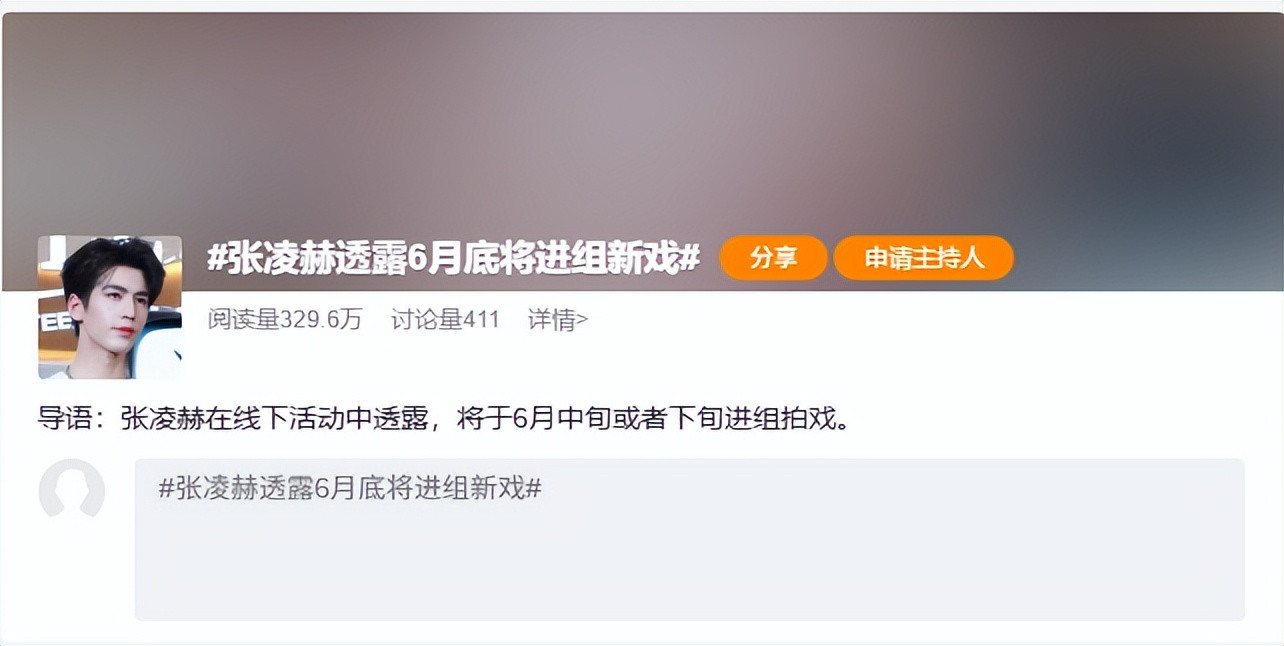Screen dimensions: 1284x646
Task: Click the 申请主持人 apply host button
Action: (x=924, y=258)
